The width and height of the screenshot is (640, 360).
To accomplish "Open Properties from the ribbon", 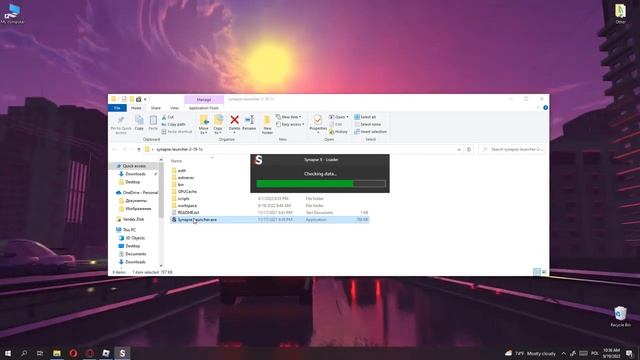I will click(x=318, y=124).
